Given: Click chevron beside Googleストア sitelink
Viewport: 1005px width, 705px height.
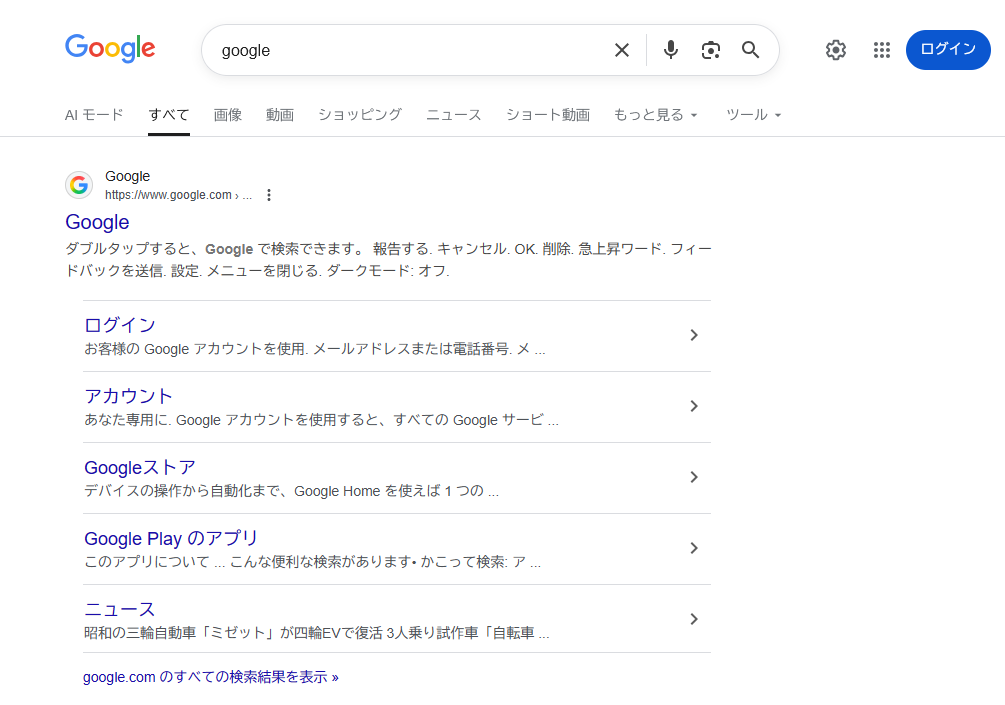Looking at the screenshot, I should [694, 477].
